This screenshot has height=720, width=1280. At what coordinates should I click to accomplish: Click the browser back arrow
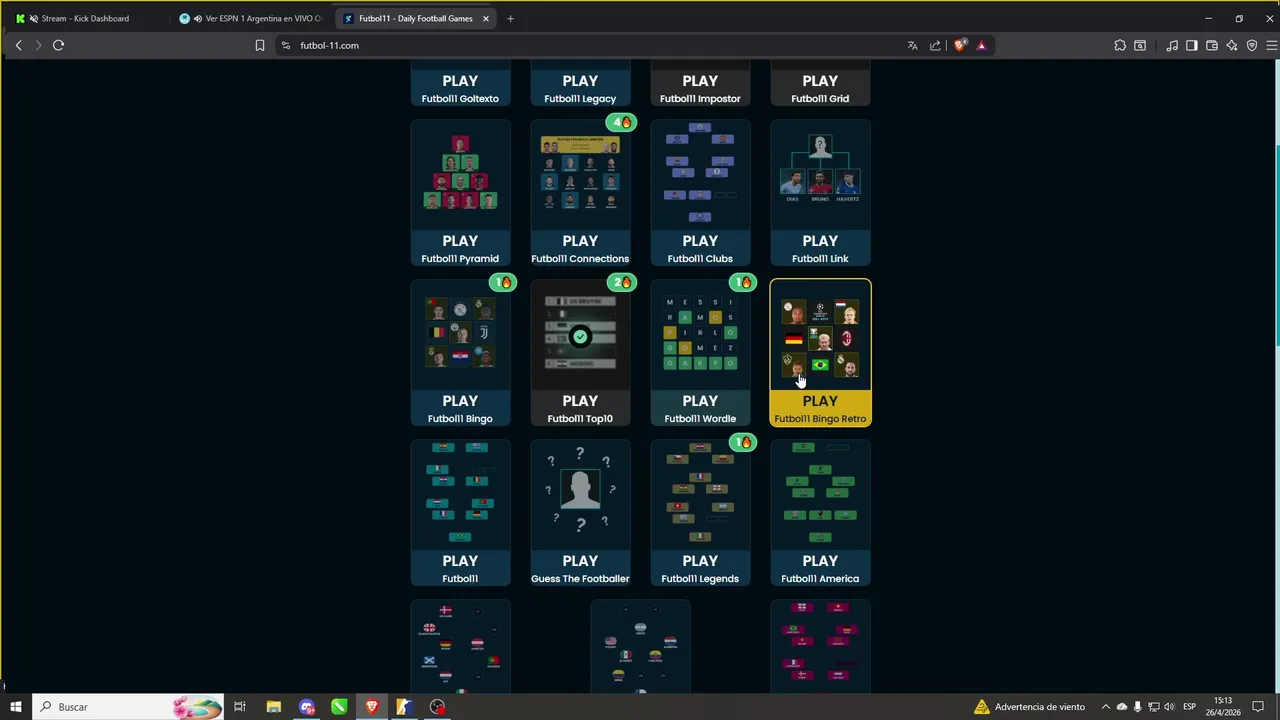pos(18,45)
